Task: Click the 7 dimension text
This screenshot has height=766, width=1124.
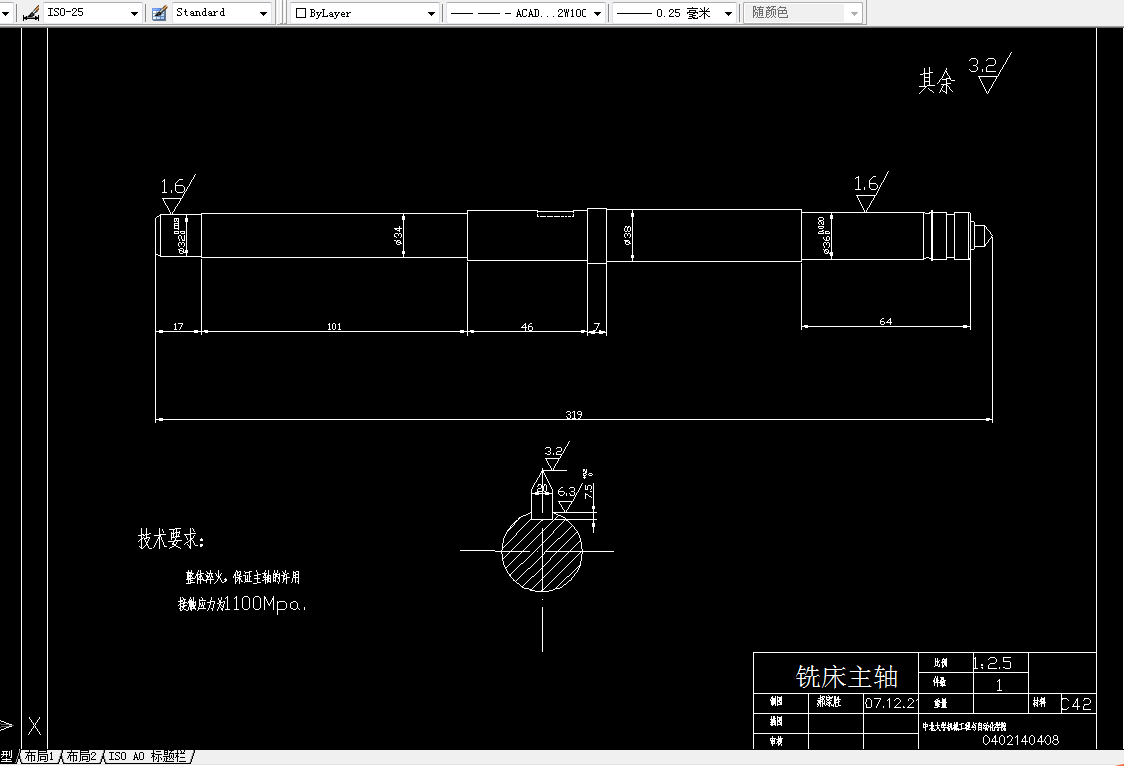Action: pyautogui.click(x=596, y=327)
